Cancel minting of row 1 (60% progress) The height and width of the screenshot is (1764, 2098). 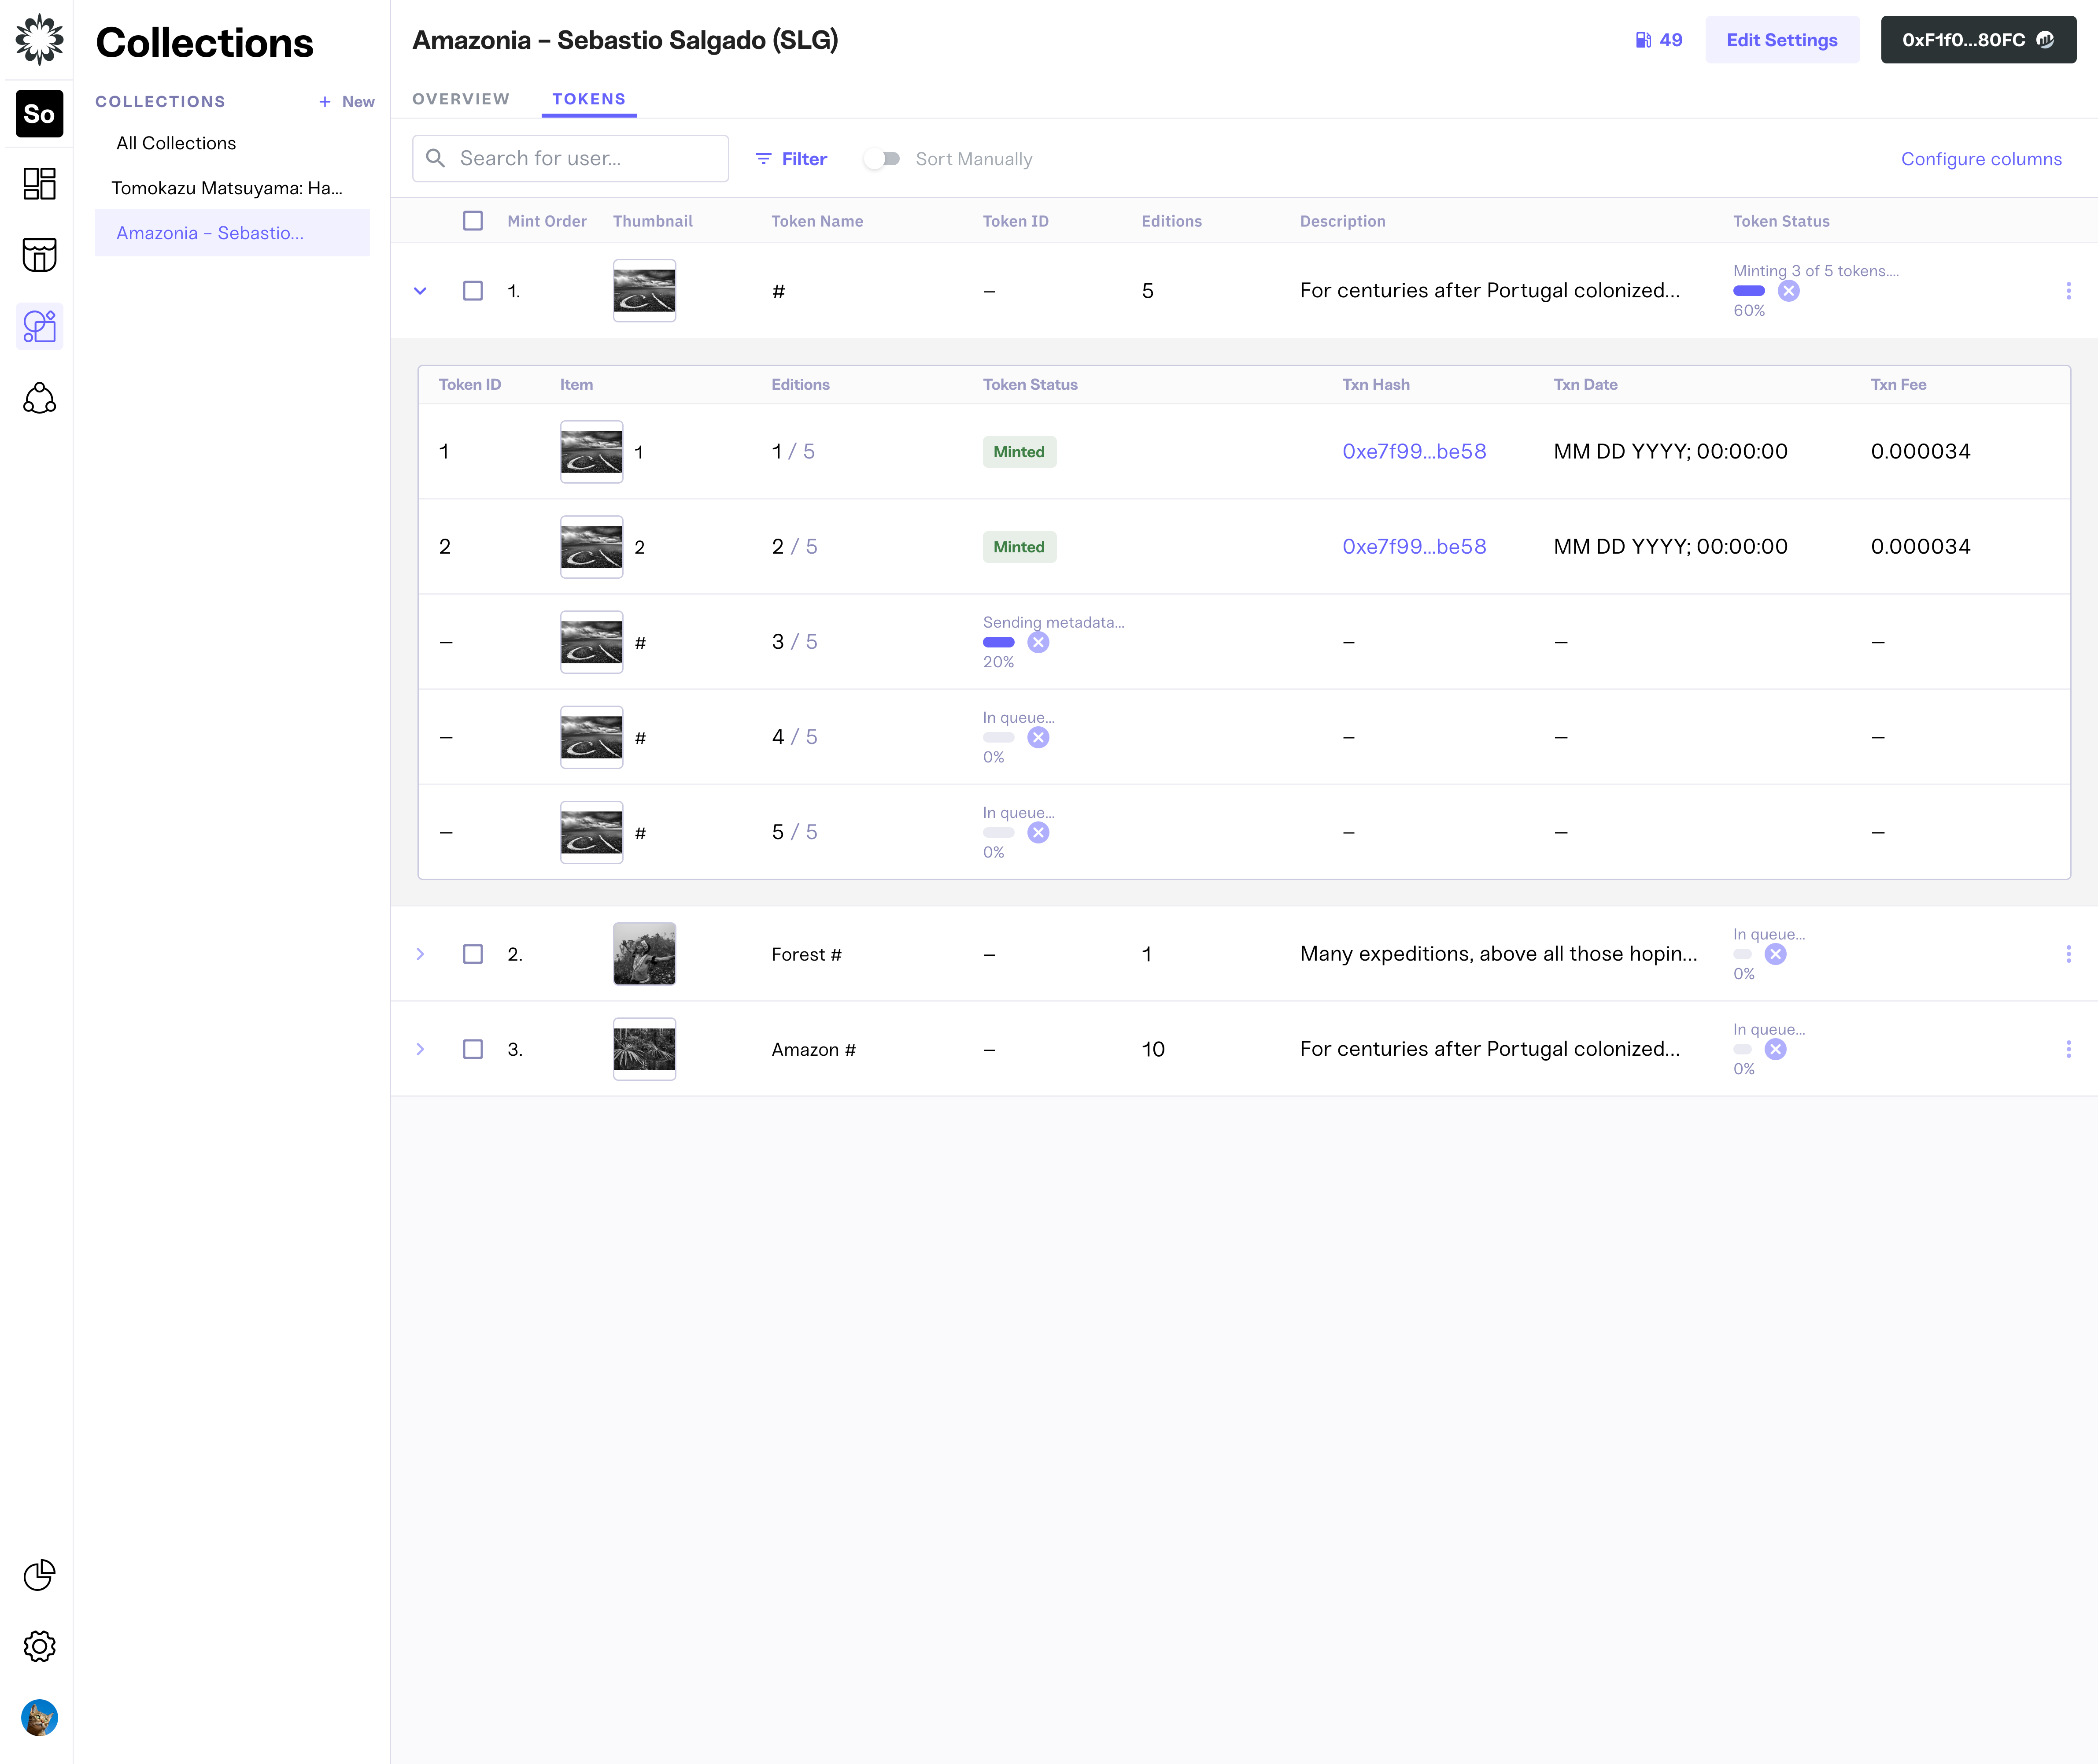(1788, 291)
